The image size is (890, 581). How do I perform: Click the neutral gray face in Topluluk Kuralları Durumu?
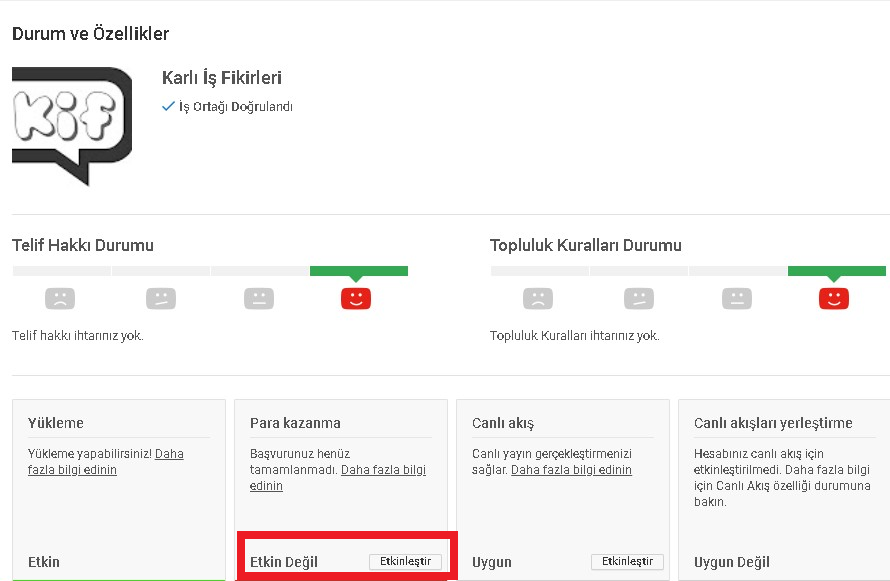(x=737, y=298)
